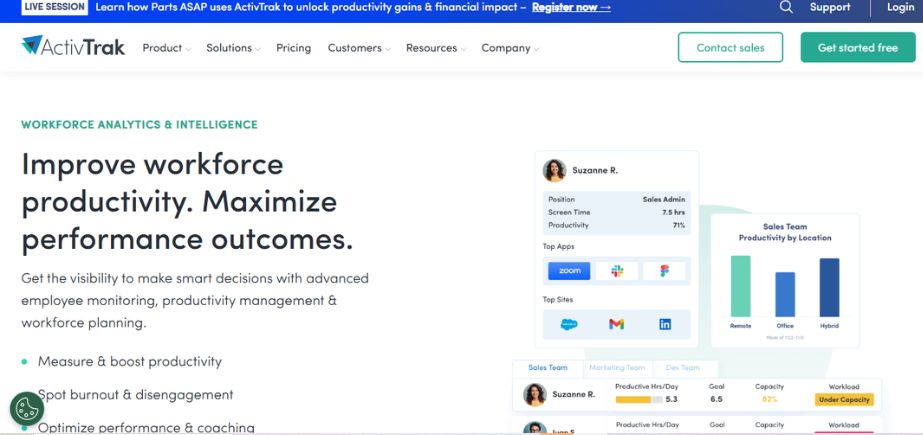Click the 'Top Apps' label

[558, 247]
